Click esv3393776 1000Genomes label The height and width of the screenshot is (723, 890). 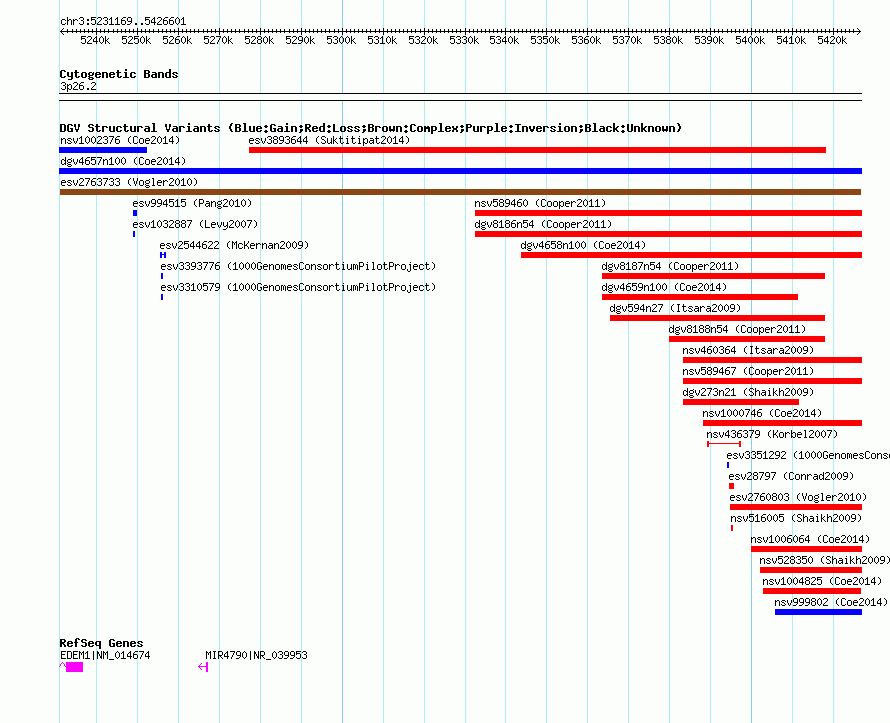298,266
